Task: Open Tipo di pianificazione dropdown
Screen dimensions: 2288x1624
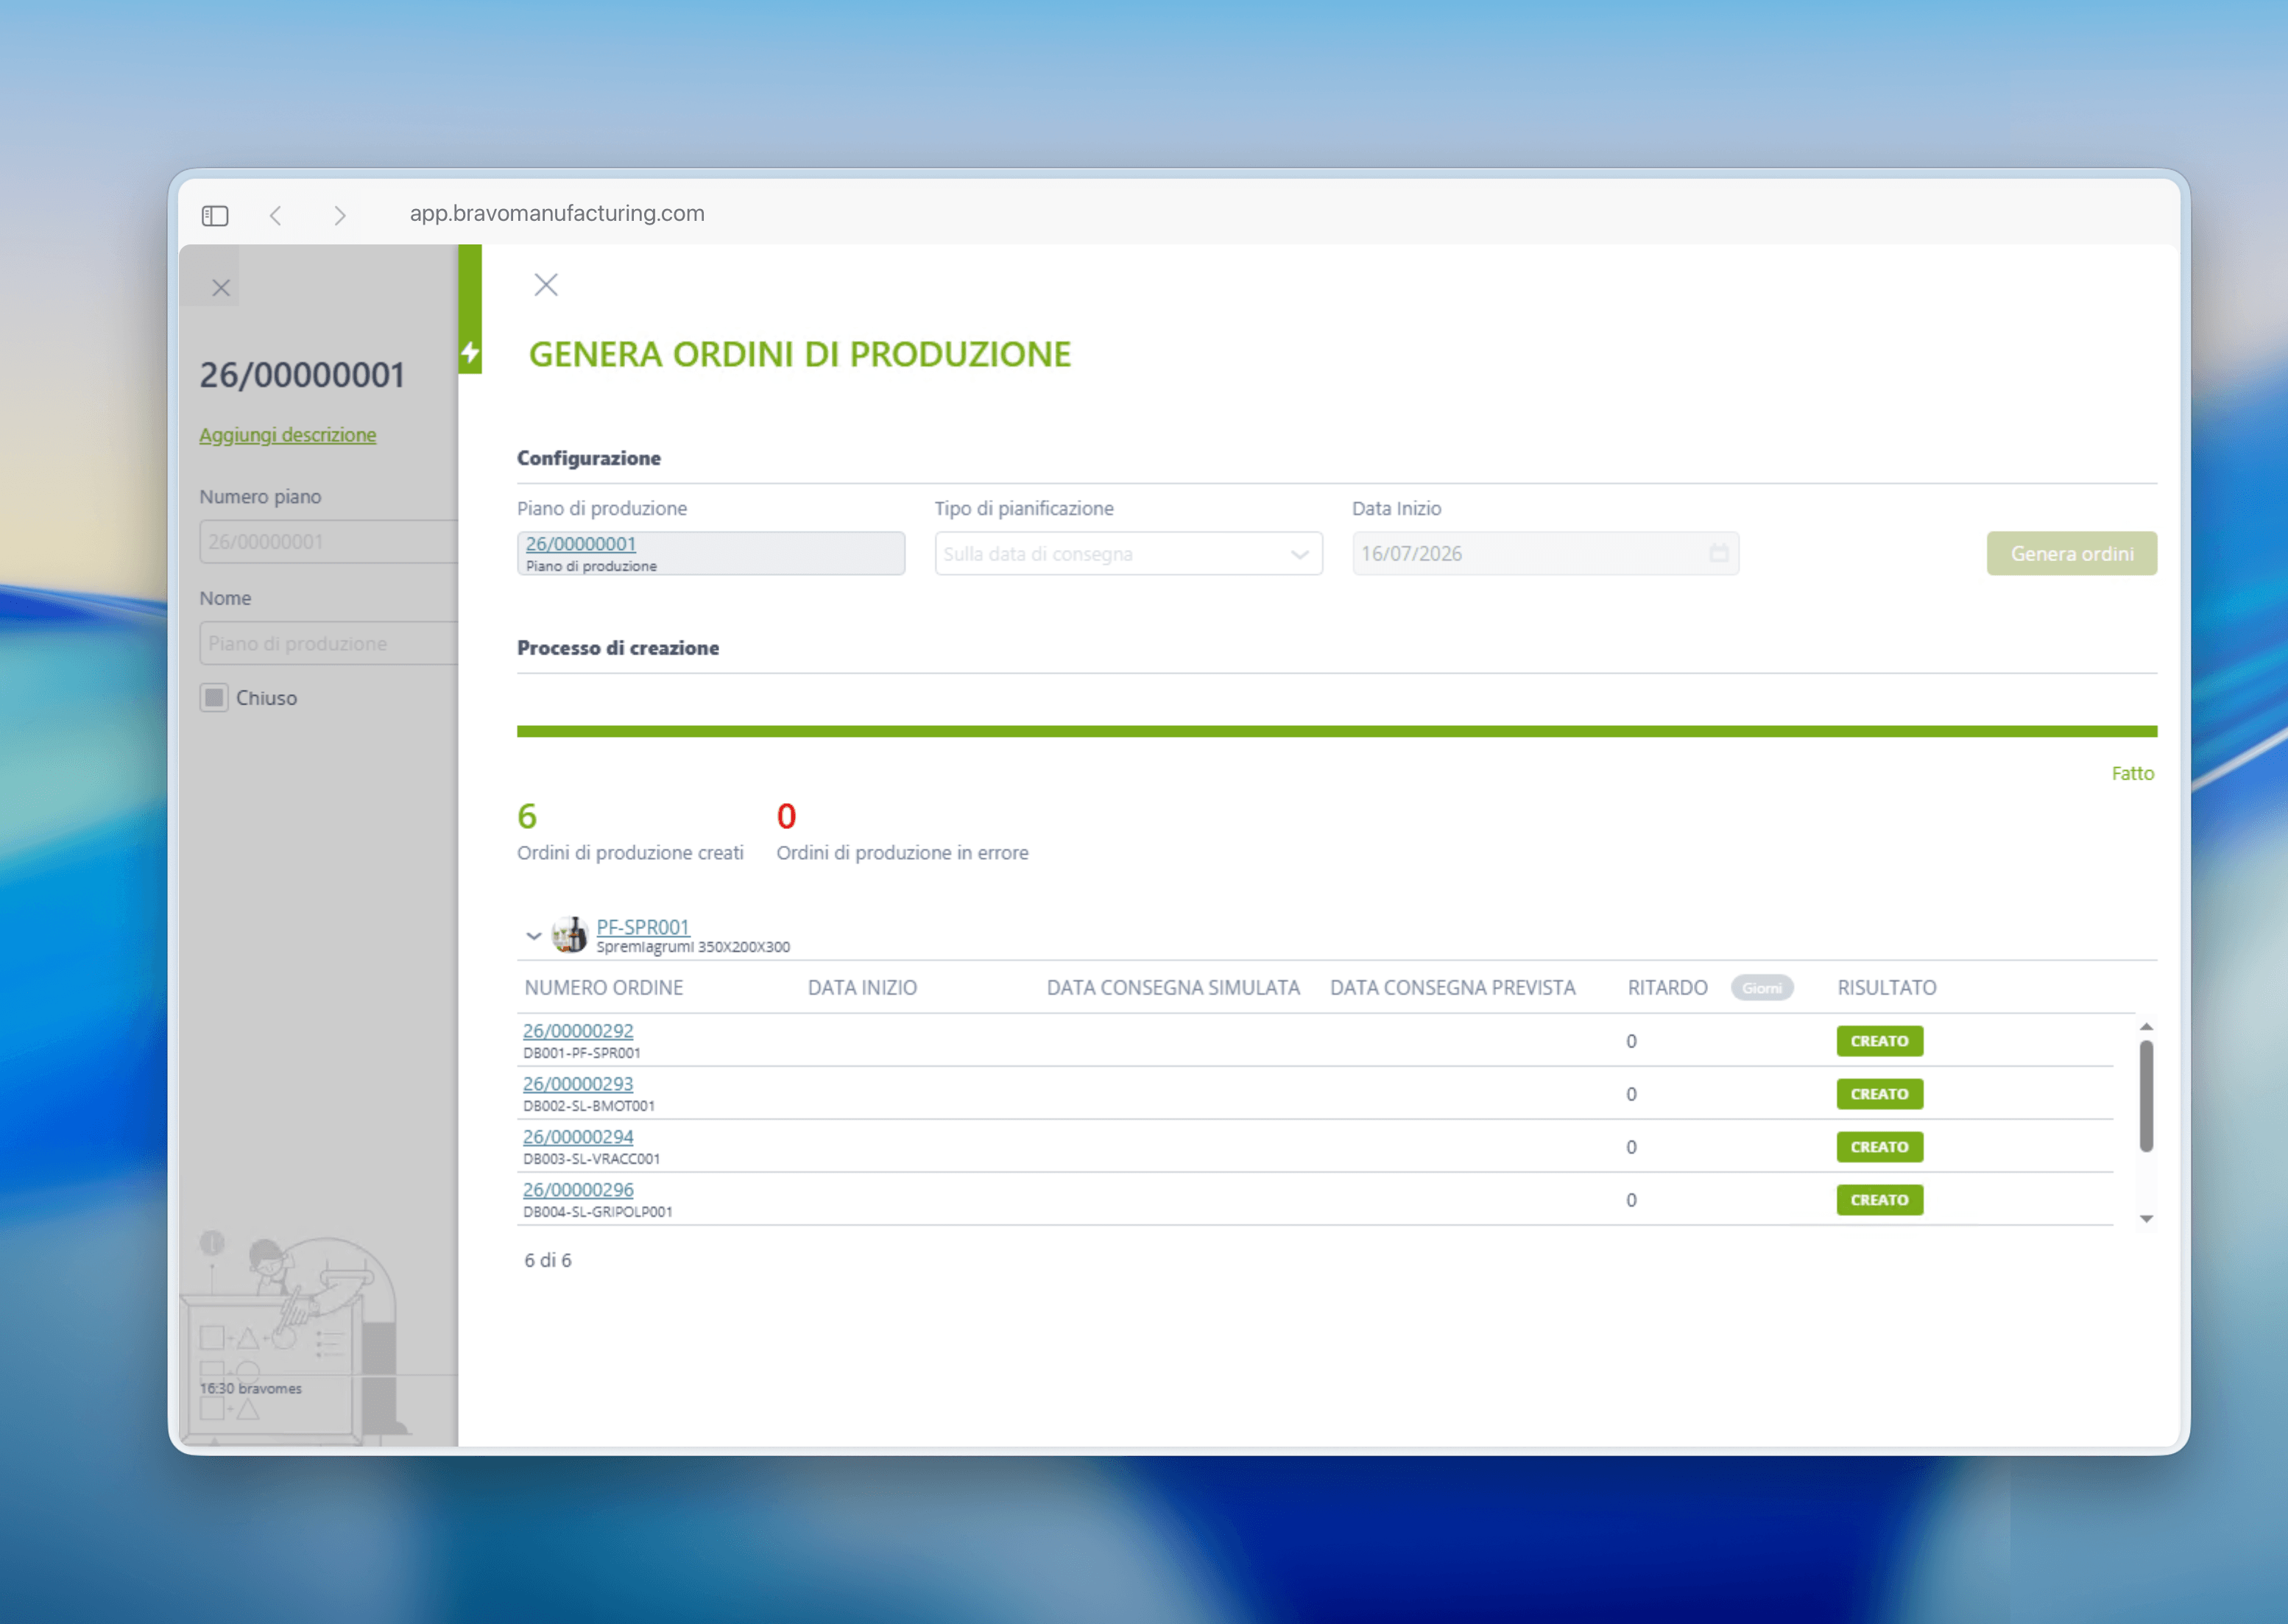Action: click(x=1128, y=553)
